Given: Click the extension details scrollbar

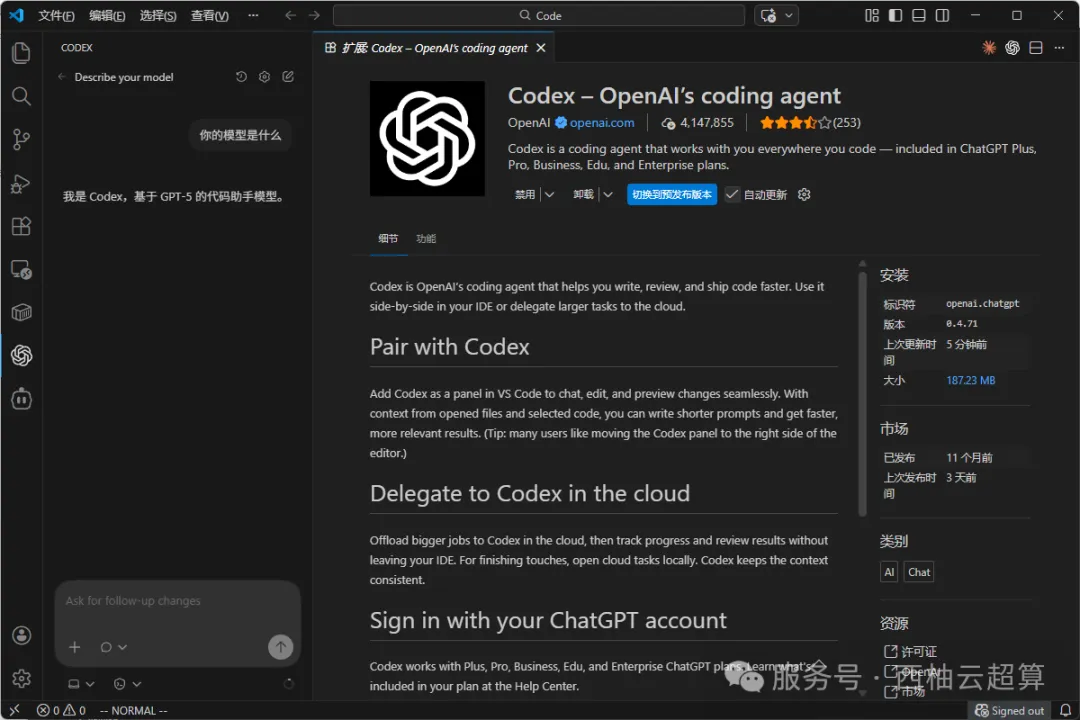Looking at the screenshot, I should 862,393.
